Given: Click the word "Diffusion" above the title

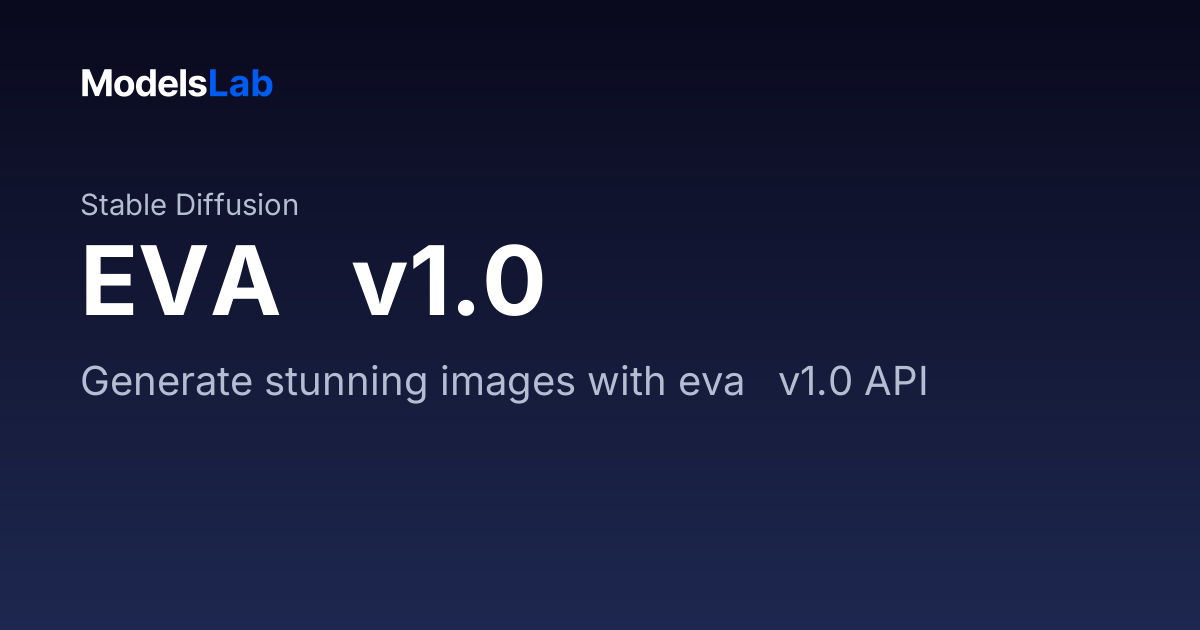Looking at the screenshot, I should pos(237,205).
